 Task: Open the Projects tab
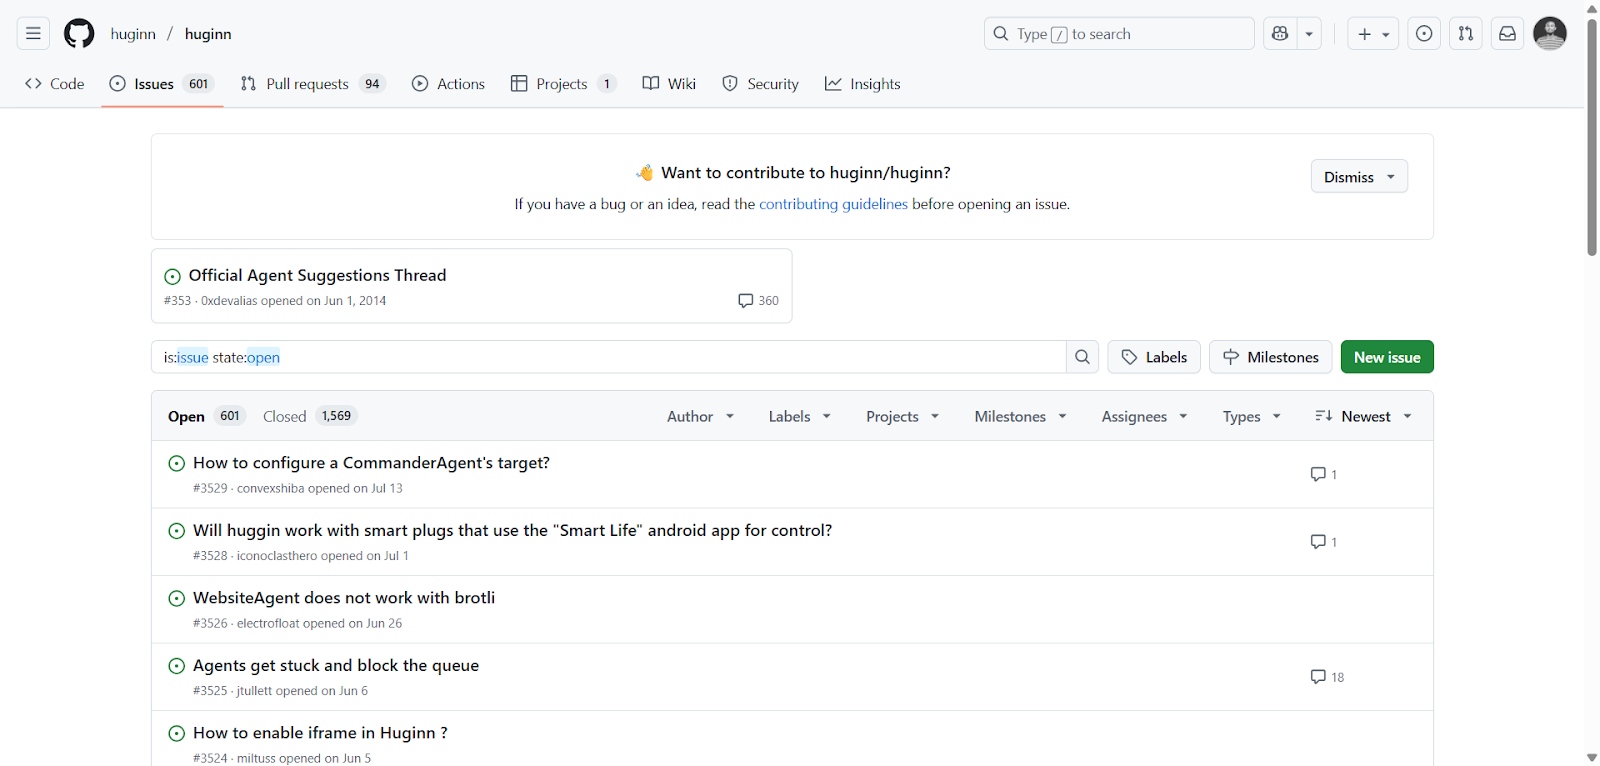[563, 84]
